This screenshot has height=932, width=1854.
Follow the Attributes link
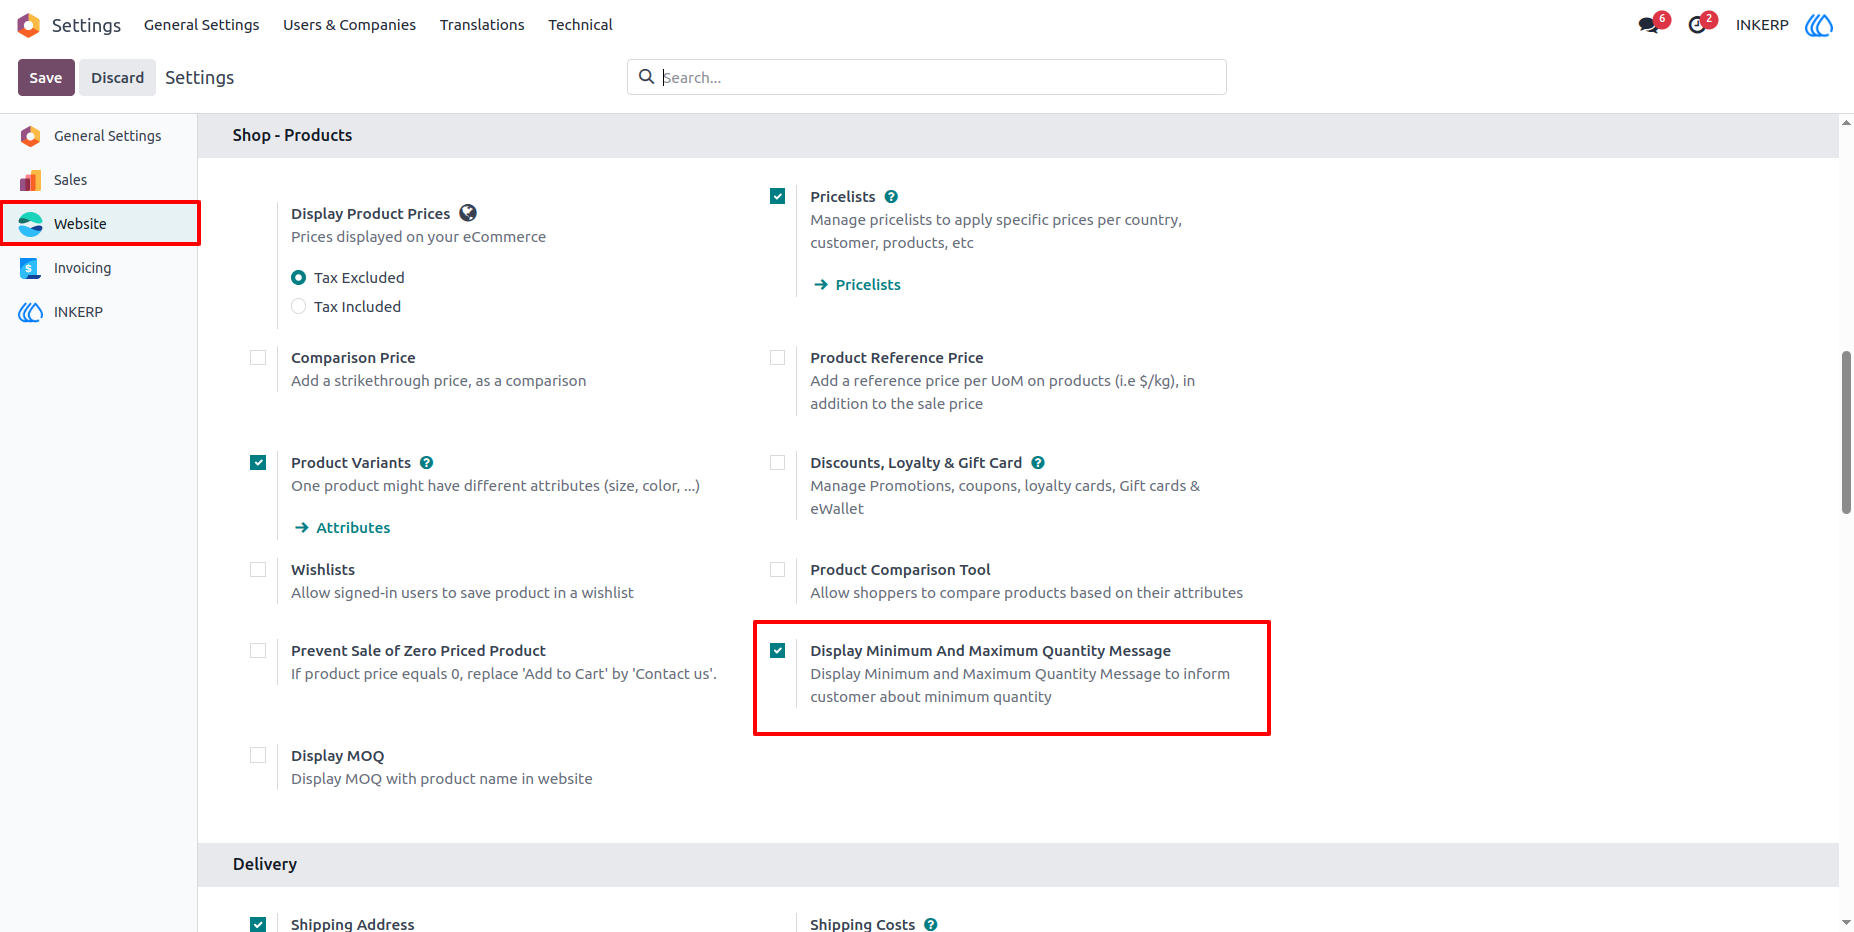[x=353, y=528]
